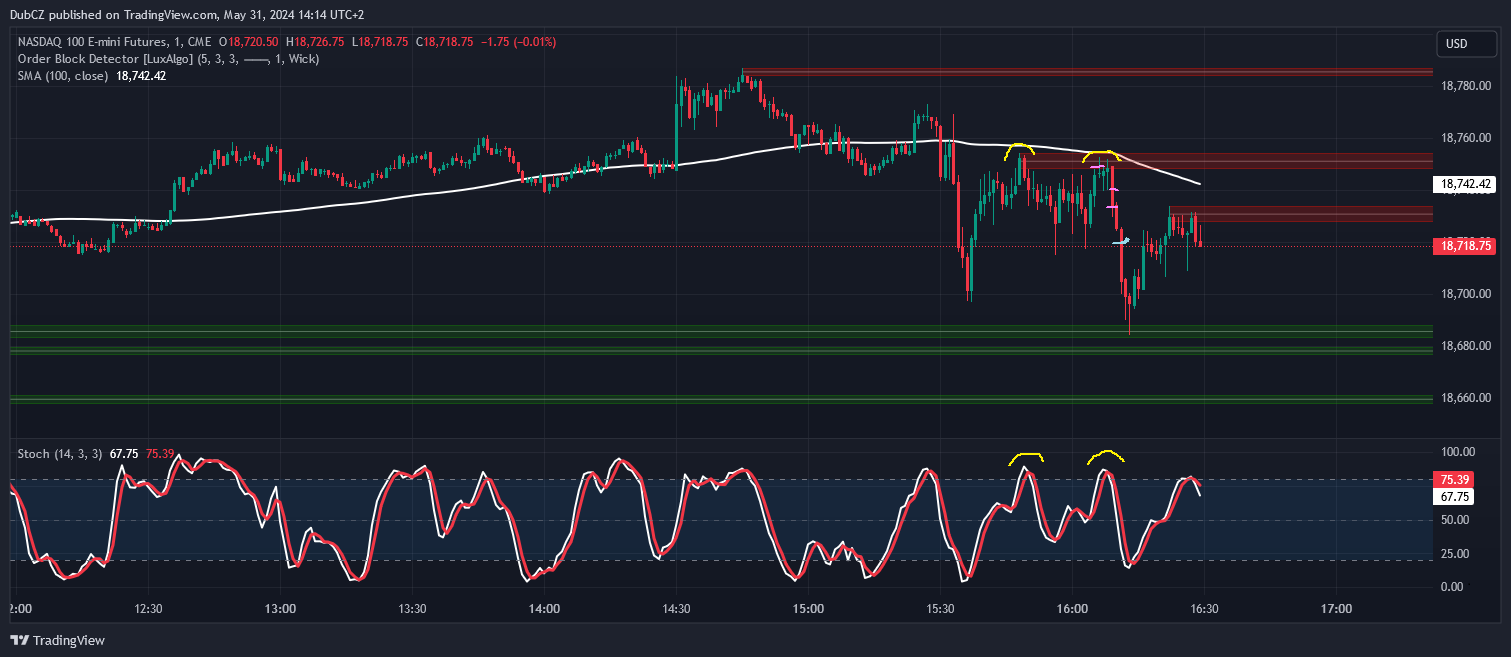Click the red 18,718.75 current price label
Image resolution: width=1512 pixels, height=657 pixels.
coord(1465,245)
